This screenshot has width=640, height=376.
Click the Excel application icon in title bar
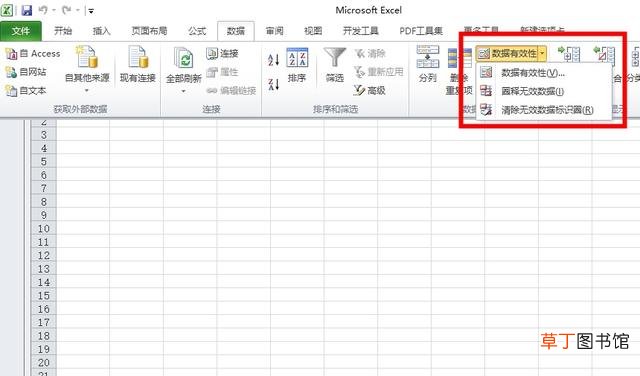click(x=7, y=10)
